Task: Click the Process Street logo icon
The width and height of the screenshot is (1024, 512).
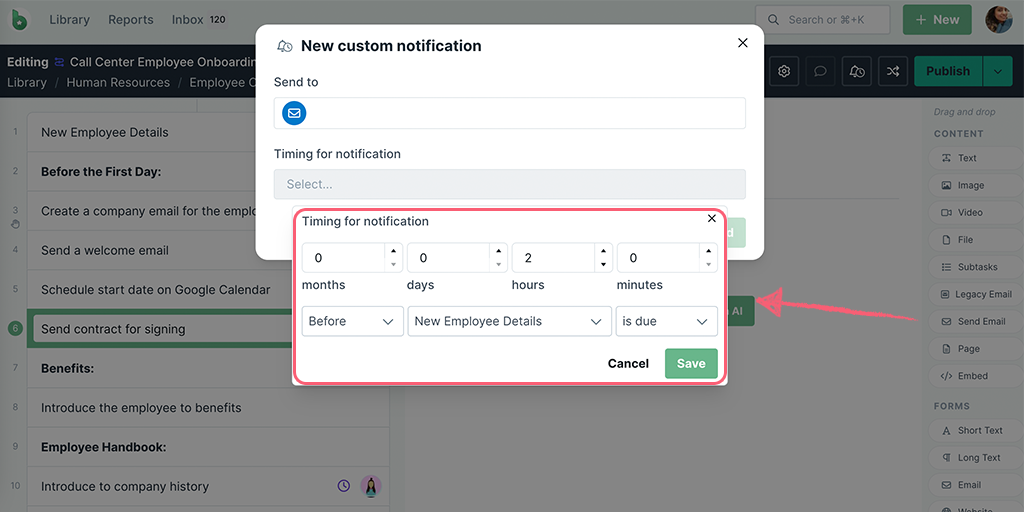Action: click(21, 19)
